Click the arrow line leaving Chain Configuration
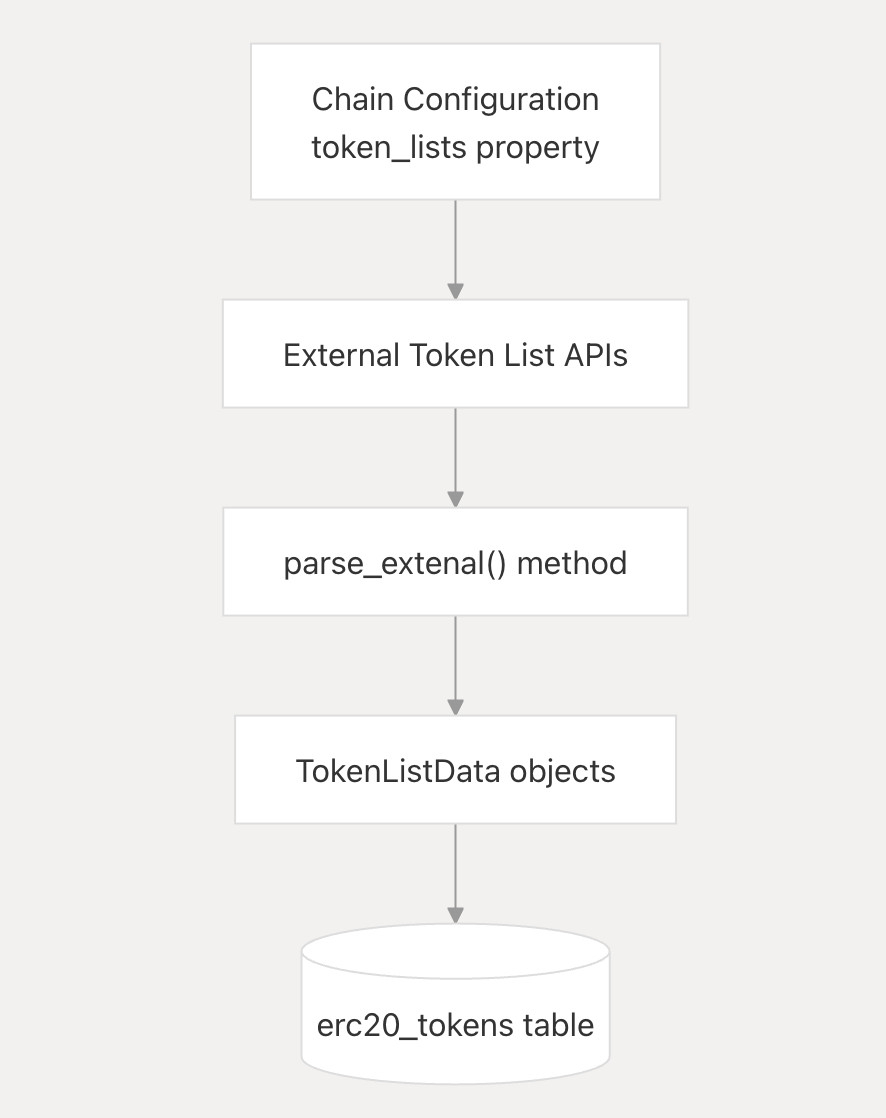 [x=455, y=240]
